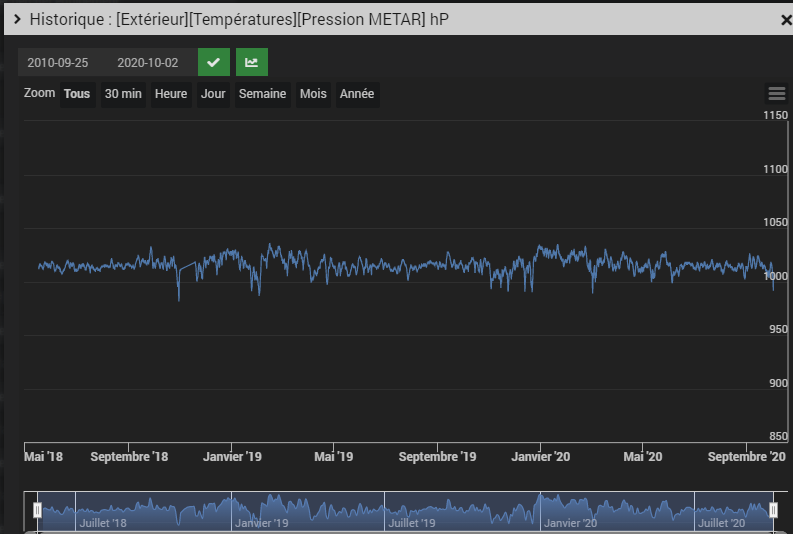Screen dimensions: 793x534
Task: Click the start date field 2010-09-25
Action: (x=58, y=62)
